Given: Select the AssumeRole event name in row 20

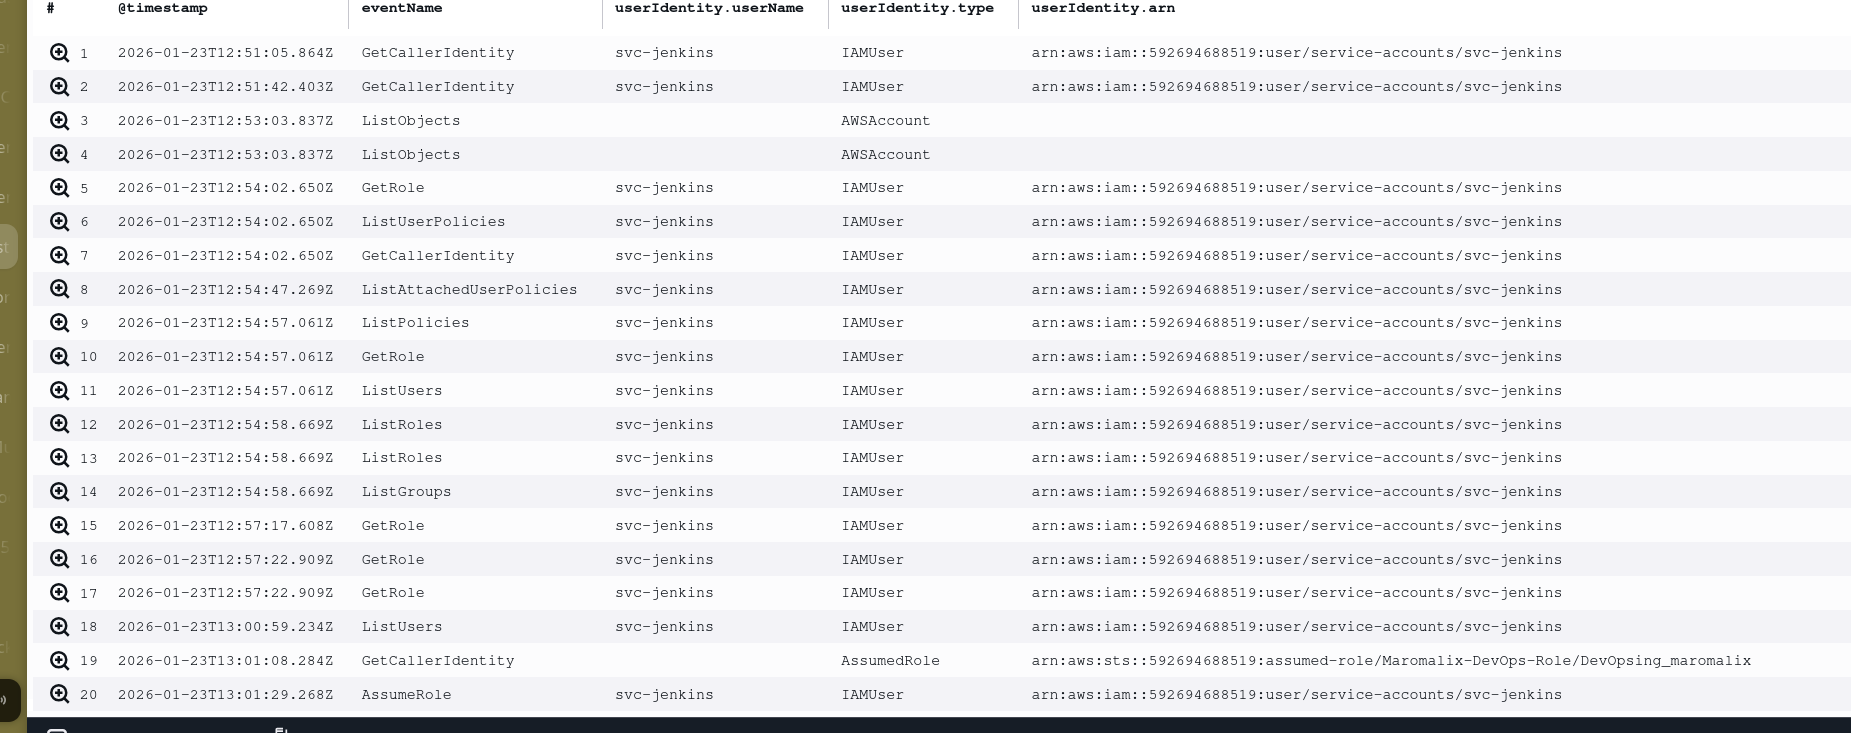Looking at the screenshot, I should [x=406, y=695].
